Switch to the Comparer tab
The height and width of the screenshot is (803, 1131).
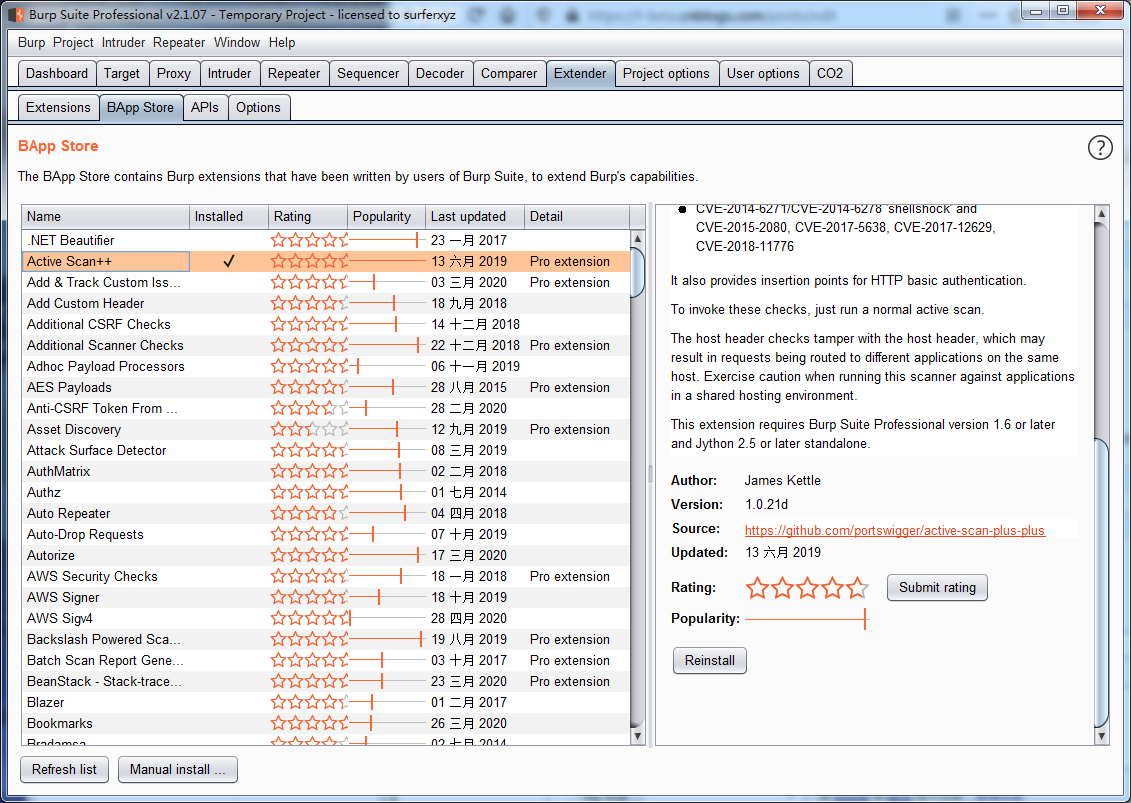click(x=509, y=74)
